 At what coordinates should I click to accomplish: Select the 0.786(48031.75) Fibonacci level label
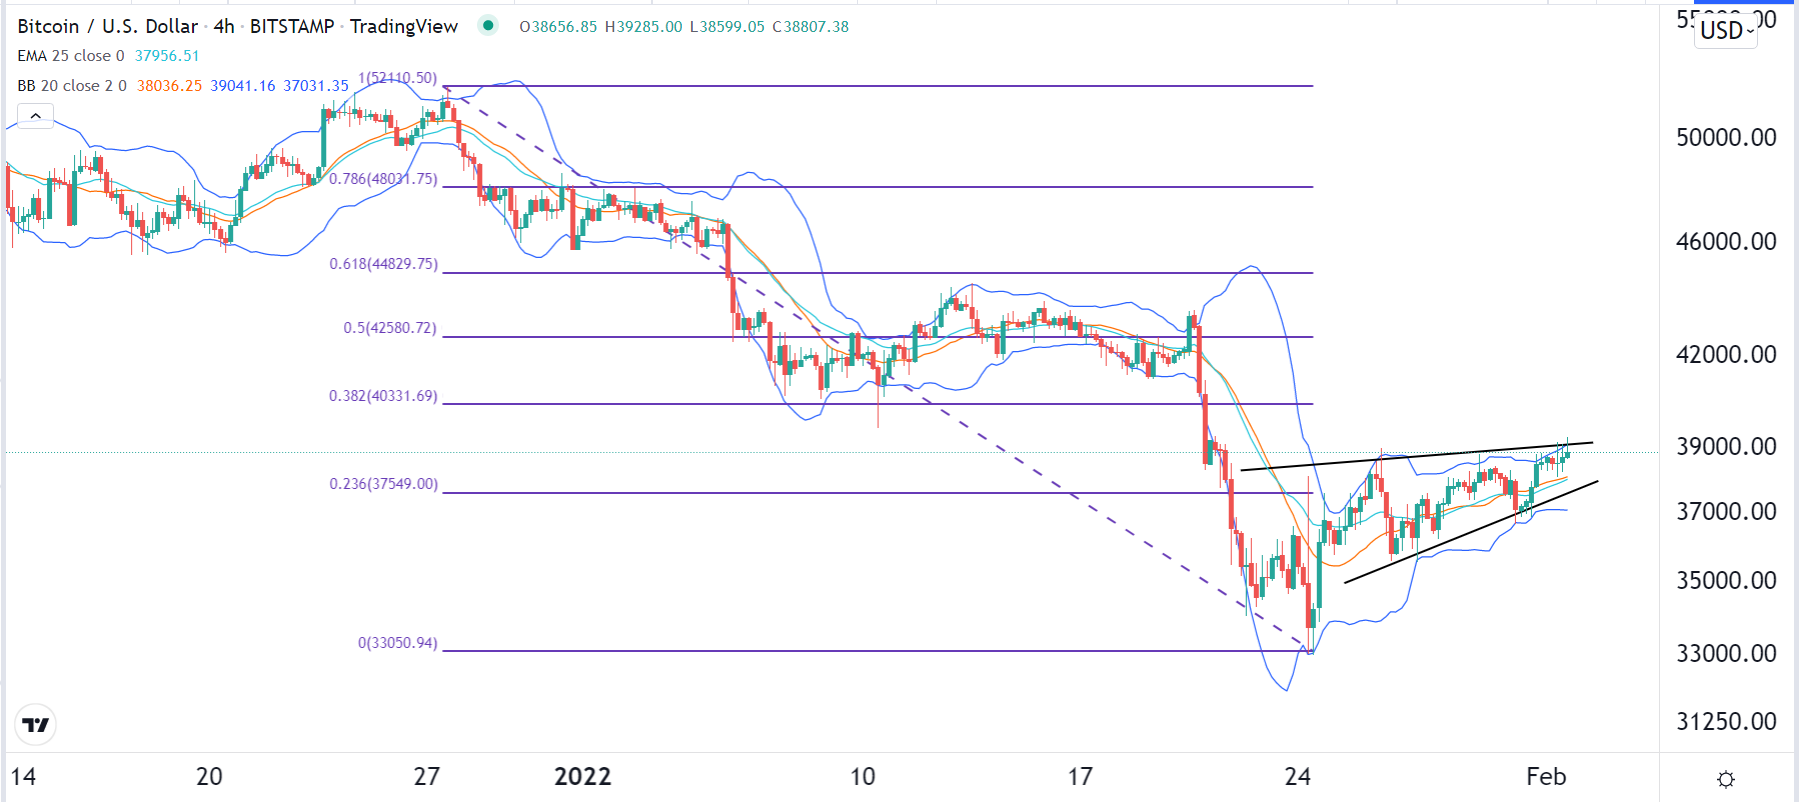(383, 179)
